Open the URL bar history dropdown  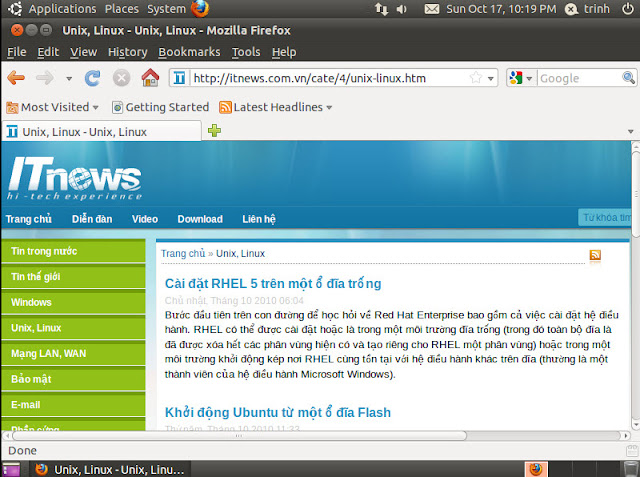[491, 78]
